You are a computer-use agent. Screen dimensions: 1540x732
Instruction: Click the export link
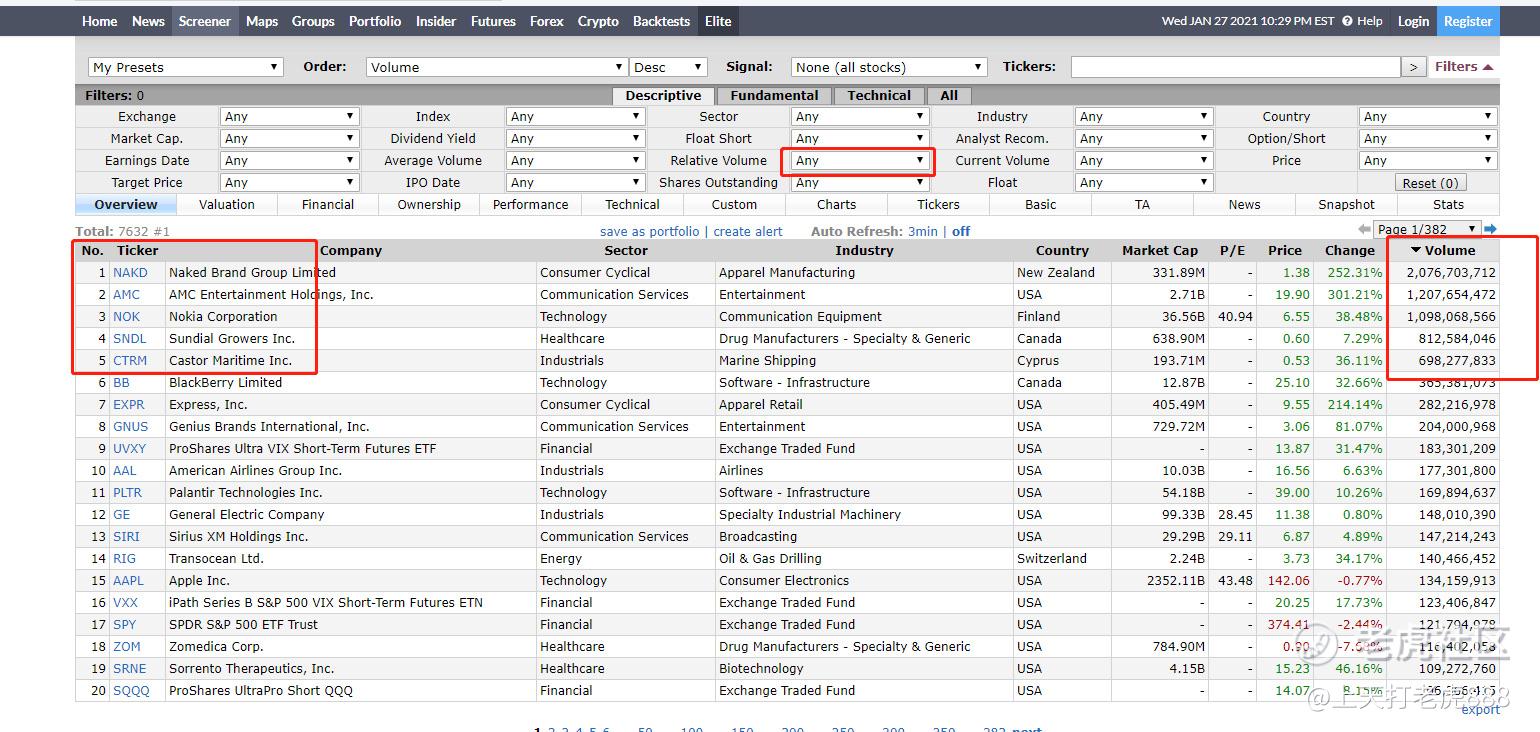point(1480,710)
